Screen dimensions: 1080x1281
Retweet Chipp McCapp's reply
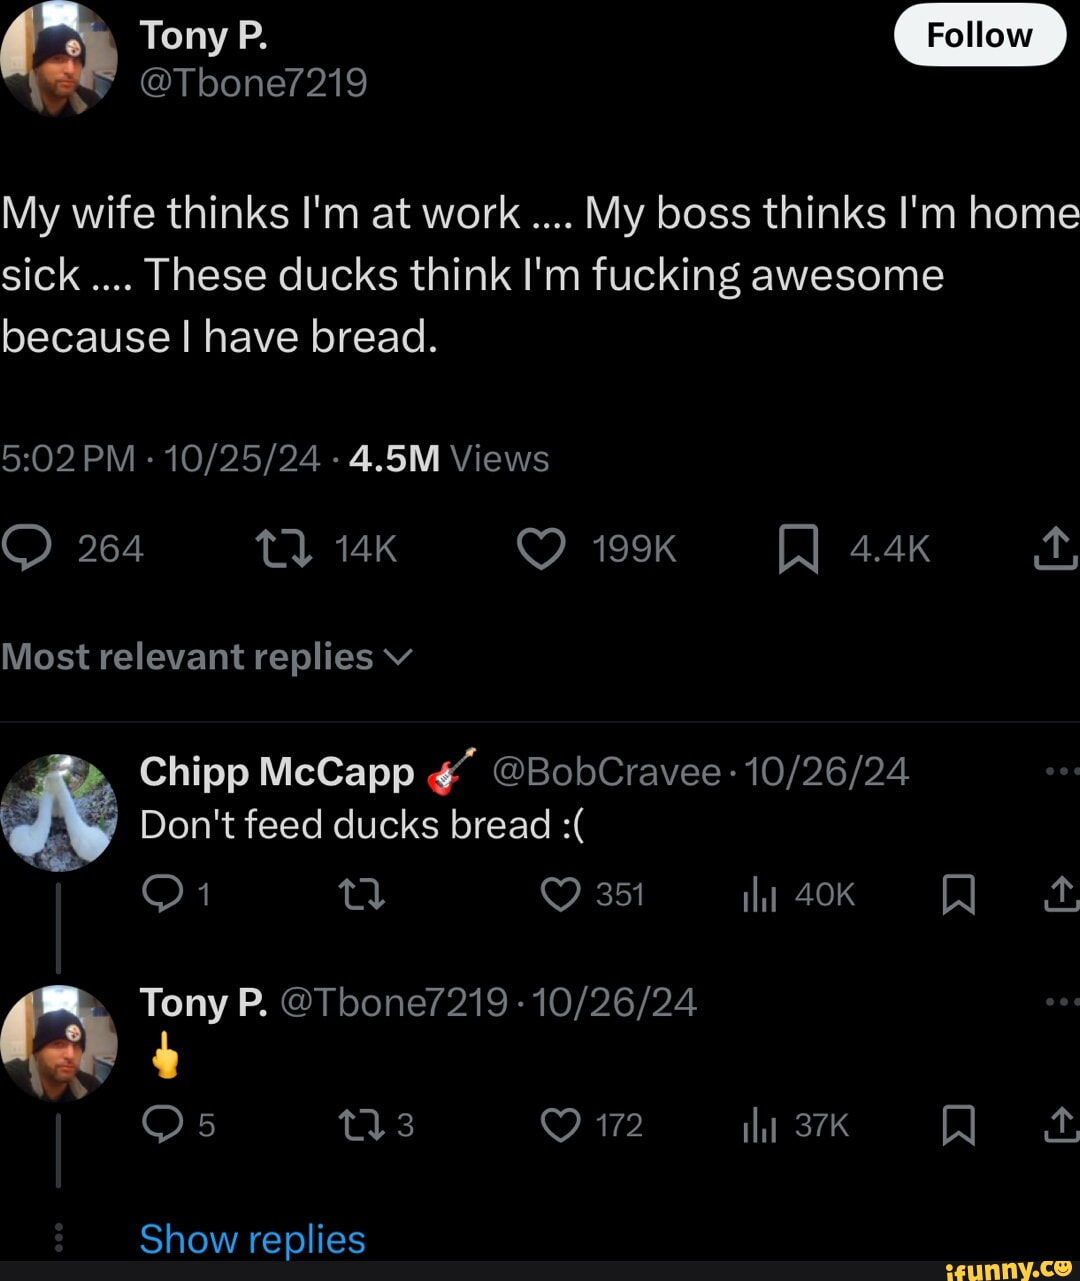click(362, 895)
